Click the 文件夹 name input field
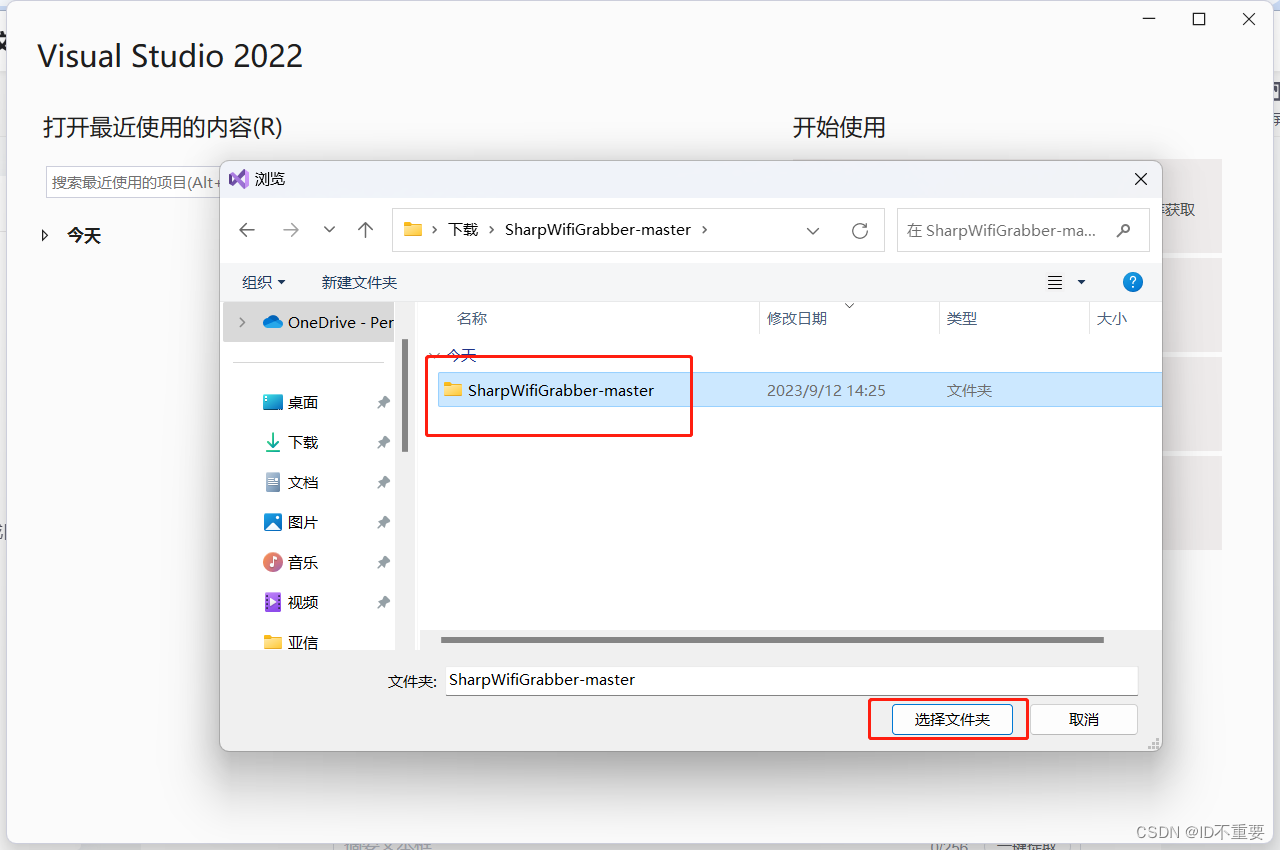 click(792, 680)
